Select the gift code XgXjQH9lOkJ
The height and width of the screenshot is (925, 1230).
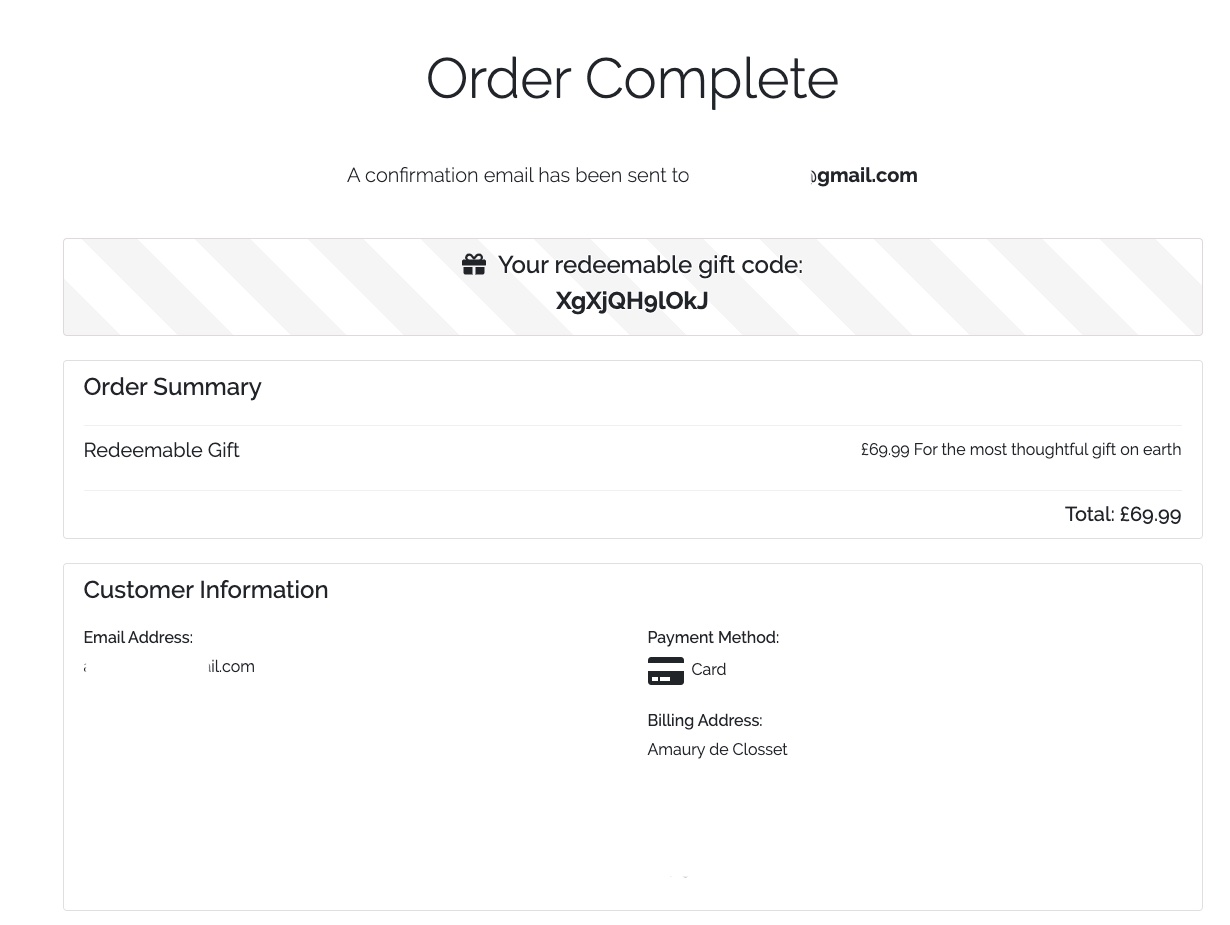click(x=632, y=301)
